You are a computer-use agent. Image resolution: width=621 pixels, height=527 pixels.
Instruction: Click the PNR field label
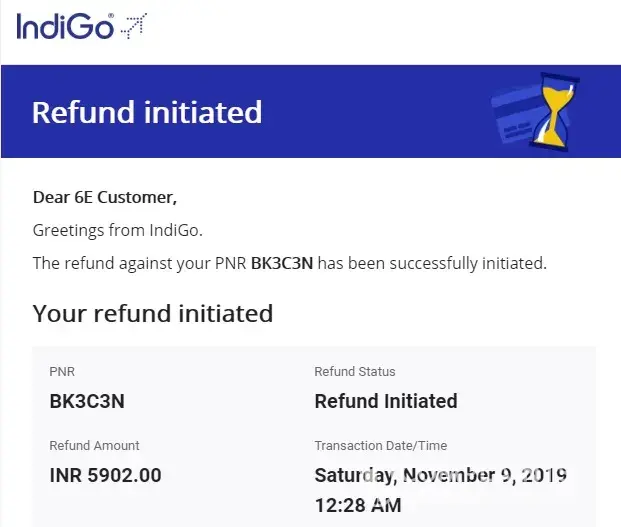61,372
